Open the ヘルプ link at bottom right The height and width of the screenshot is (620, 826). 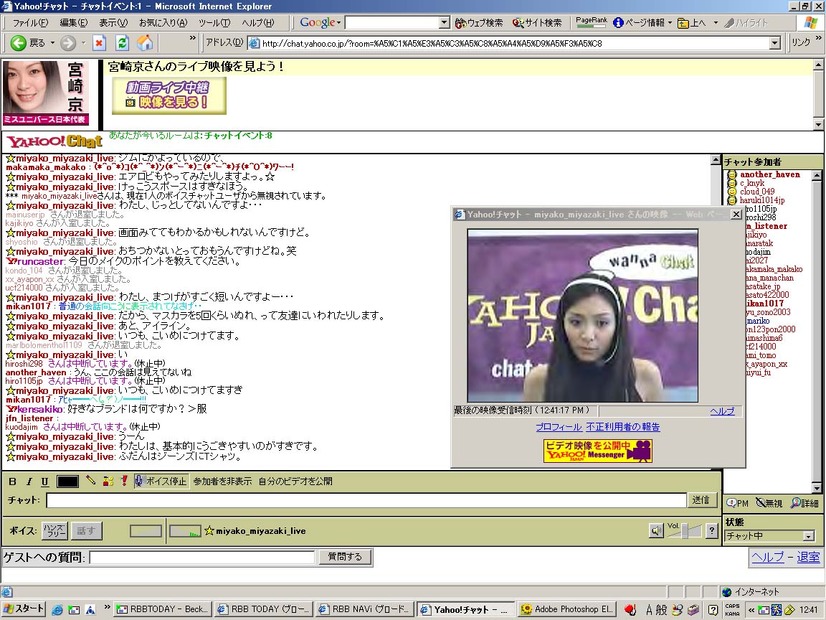click(x=768, y=557)
